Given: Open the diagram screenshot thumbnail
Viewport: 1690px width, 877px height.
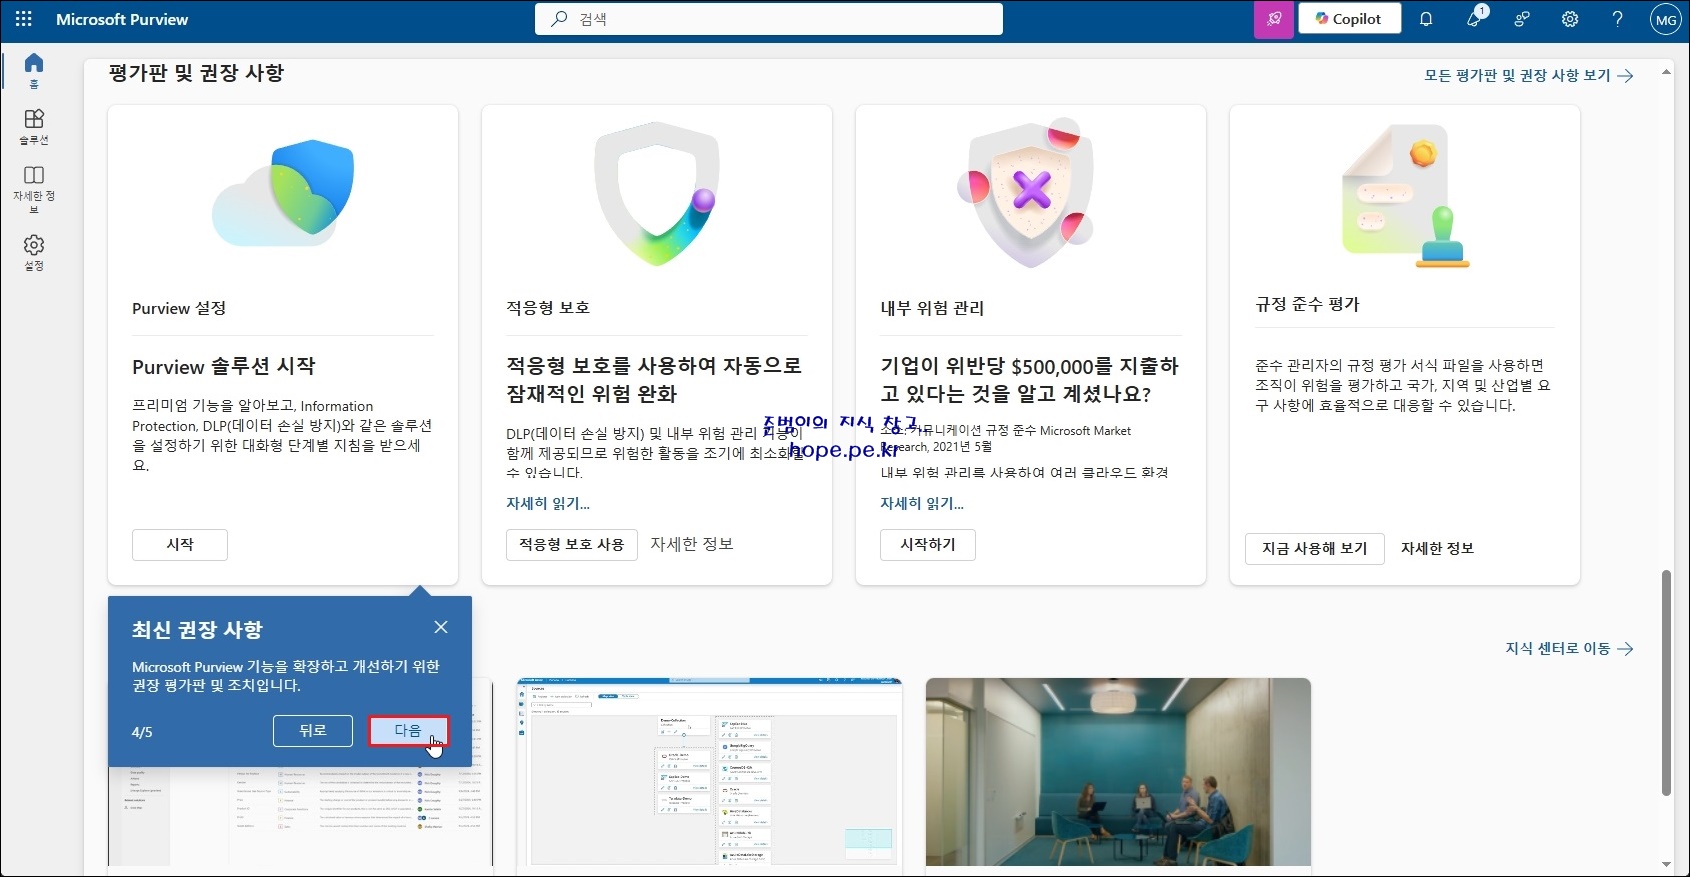Looking at the screenshot, I should click(x=709, y=772).
